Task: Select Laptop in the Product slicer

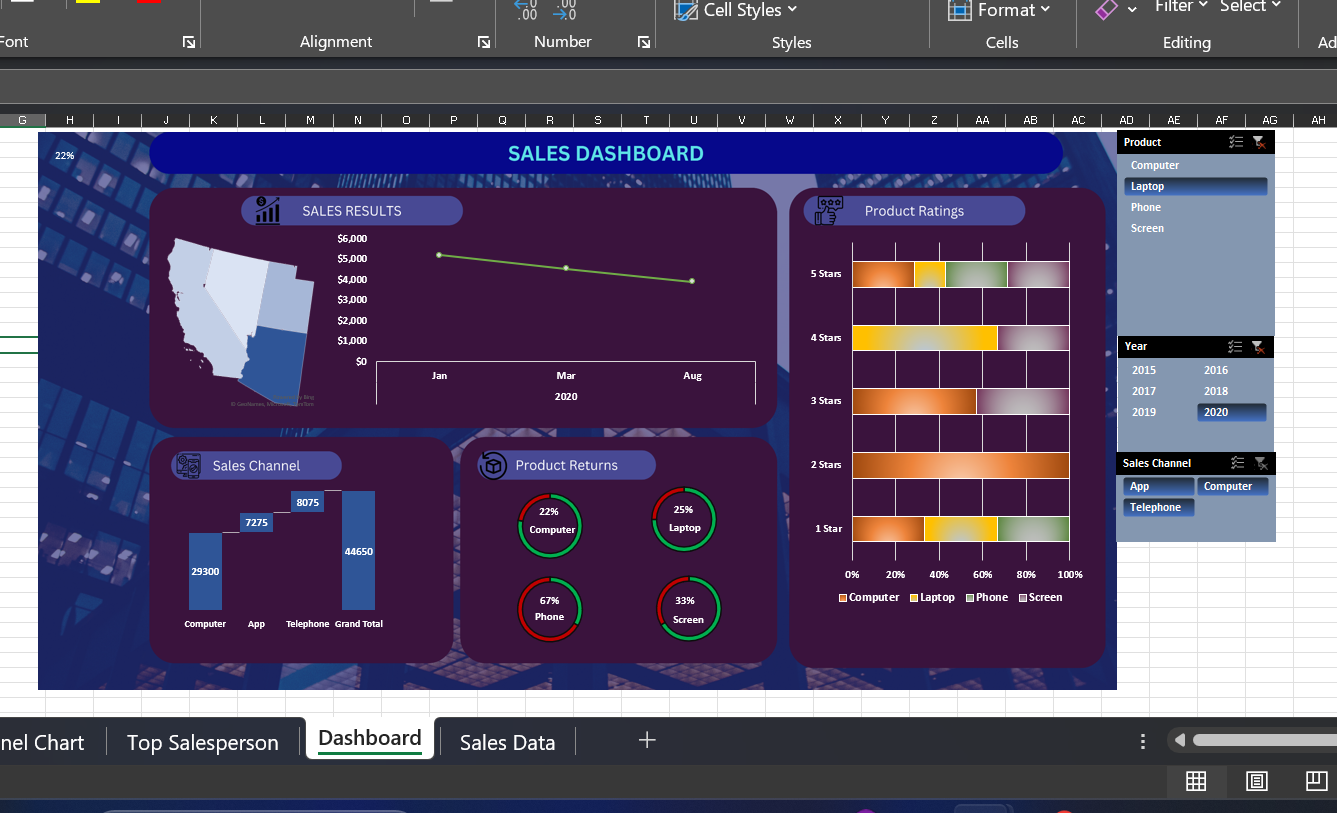Action: (x=1195, y=187)
